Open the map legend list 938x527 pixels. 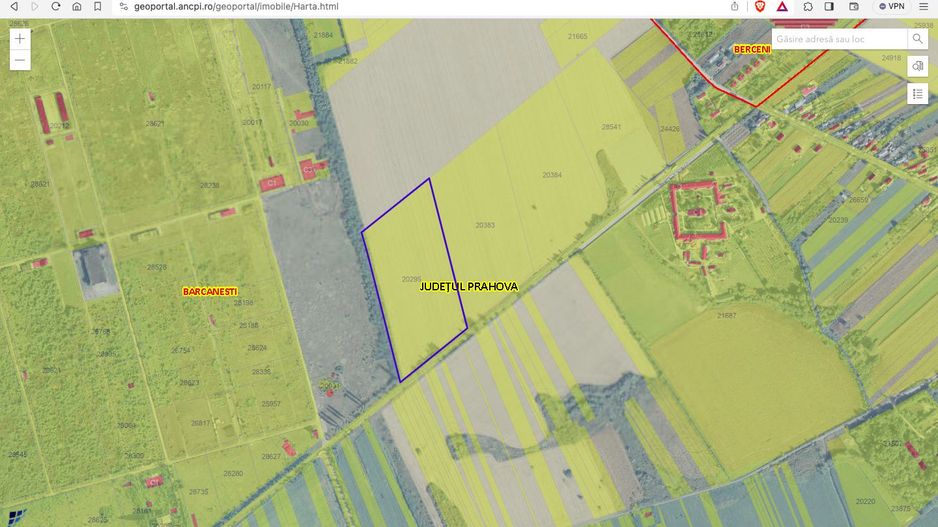point(918,94)
